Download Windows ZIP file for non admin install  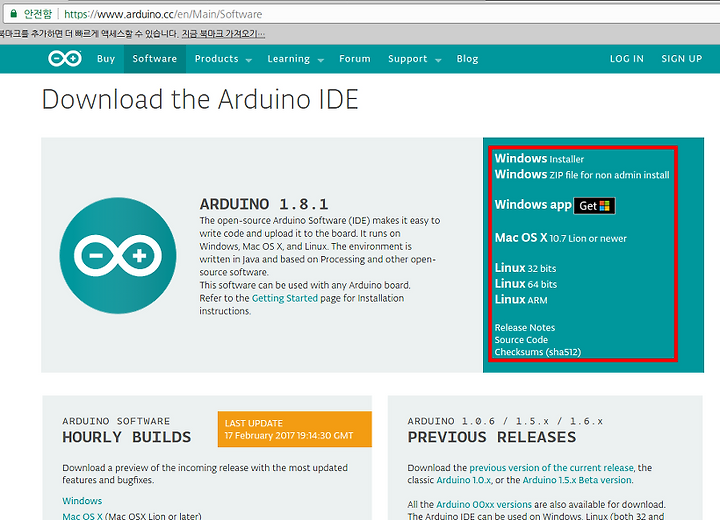(x=582, y=175)
